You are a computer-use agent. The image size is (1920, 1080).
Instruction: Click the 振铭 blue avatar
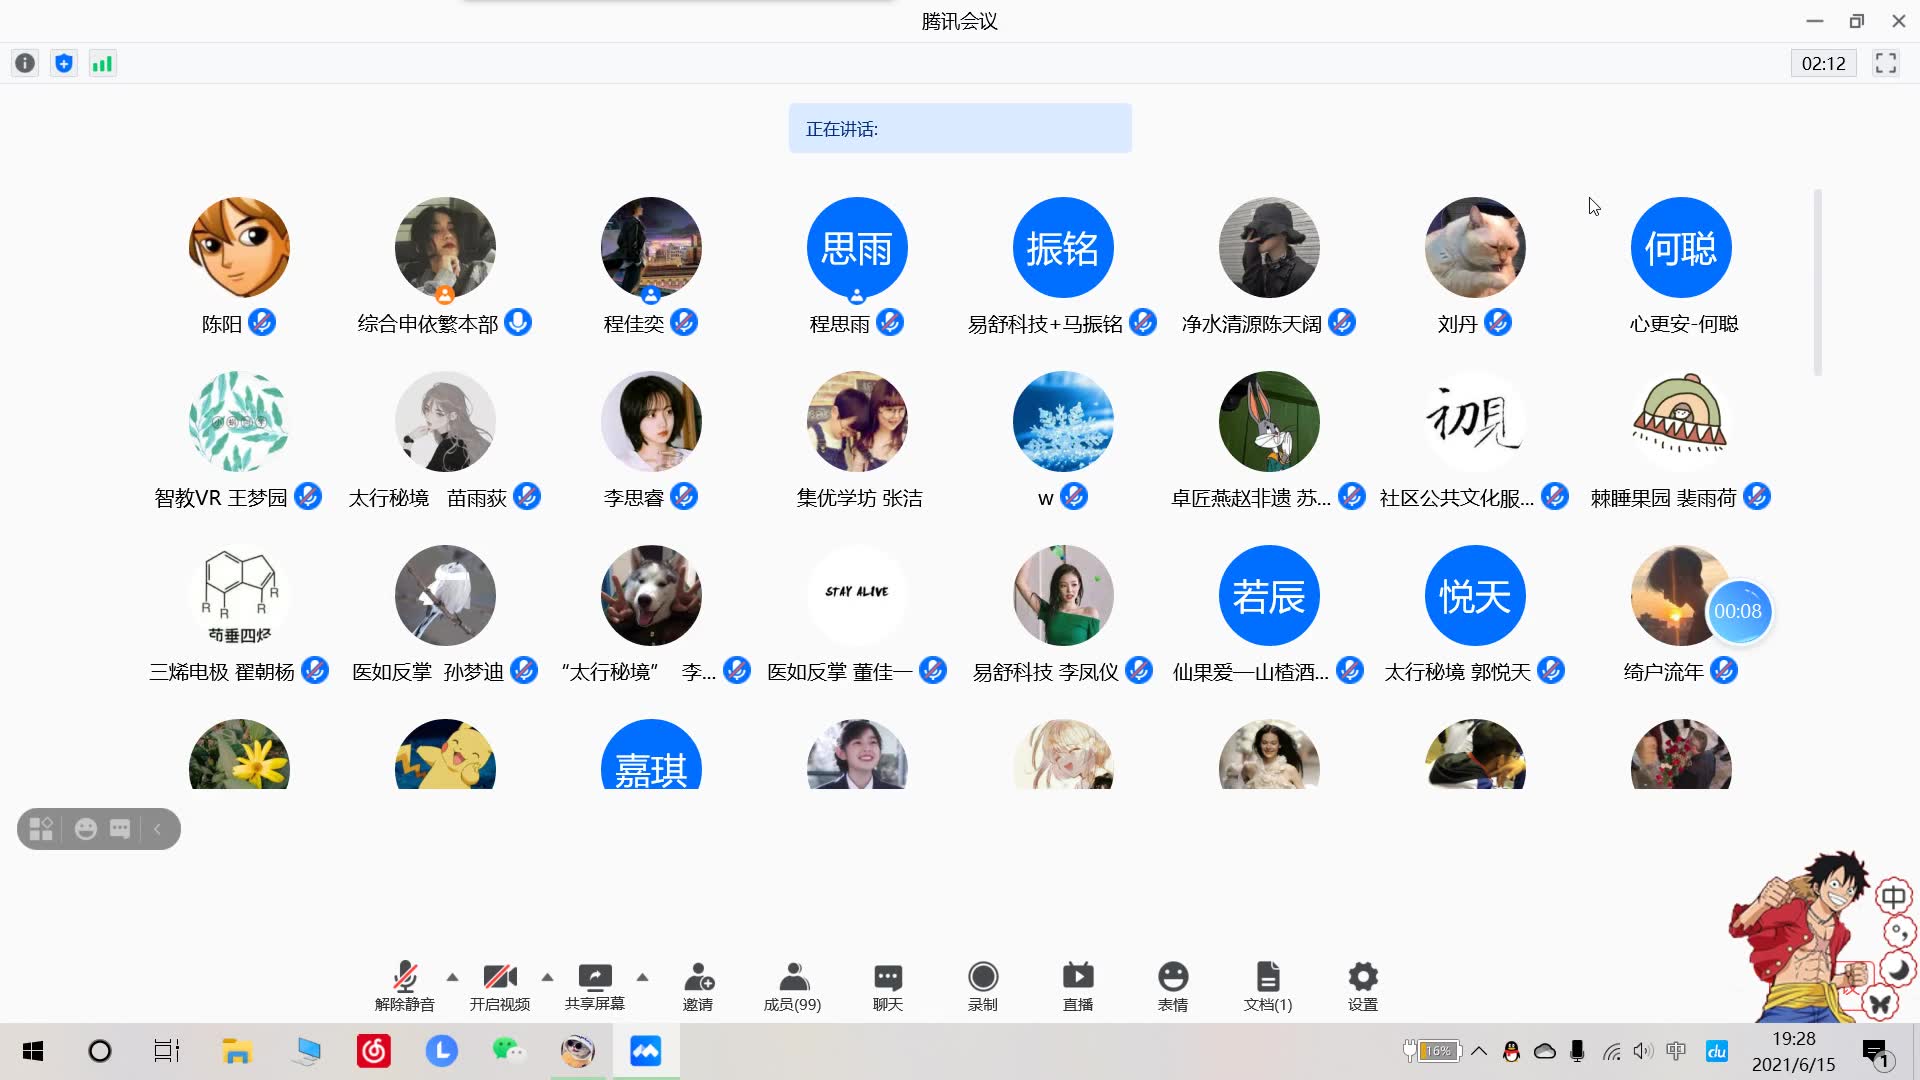pos(1063,247)
